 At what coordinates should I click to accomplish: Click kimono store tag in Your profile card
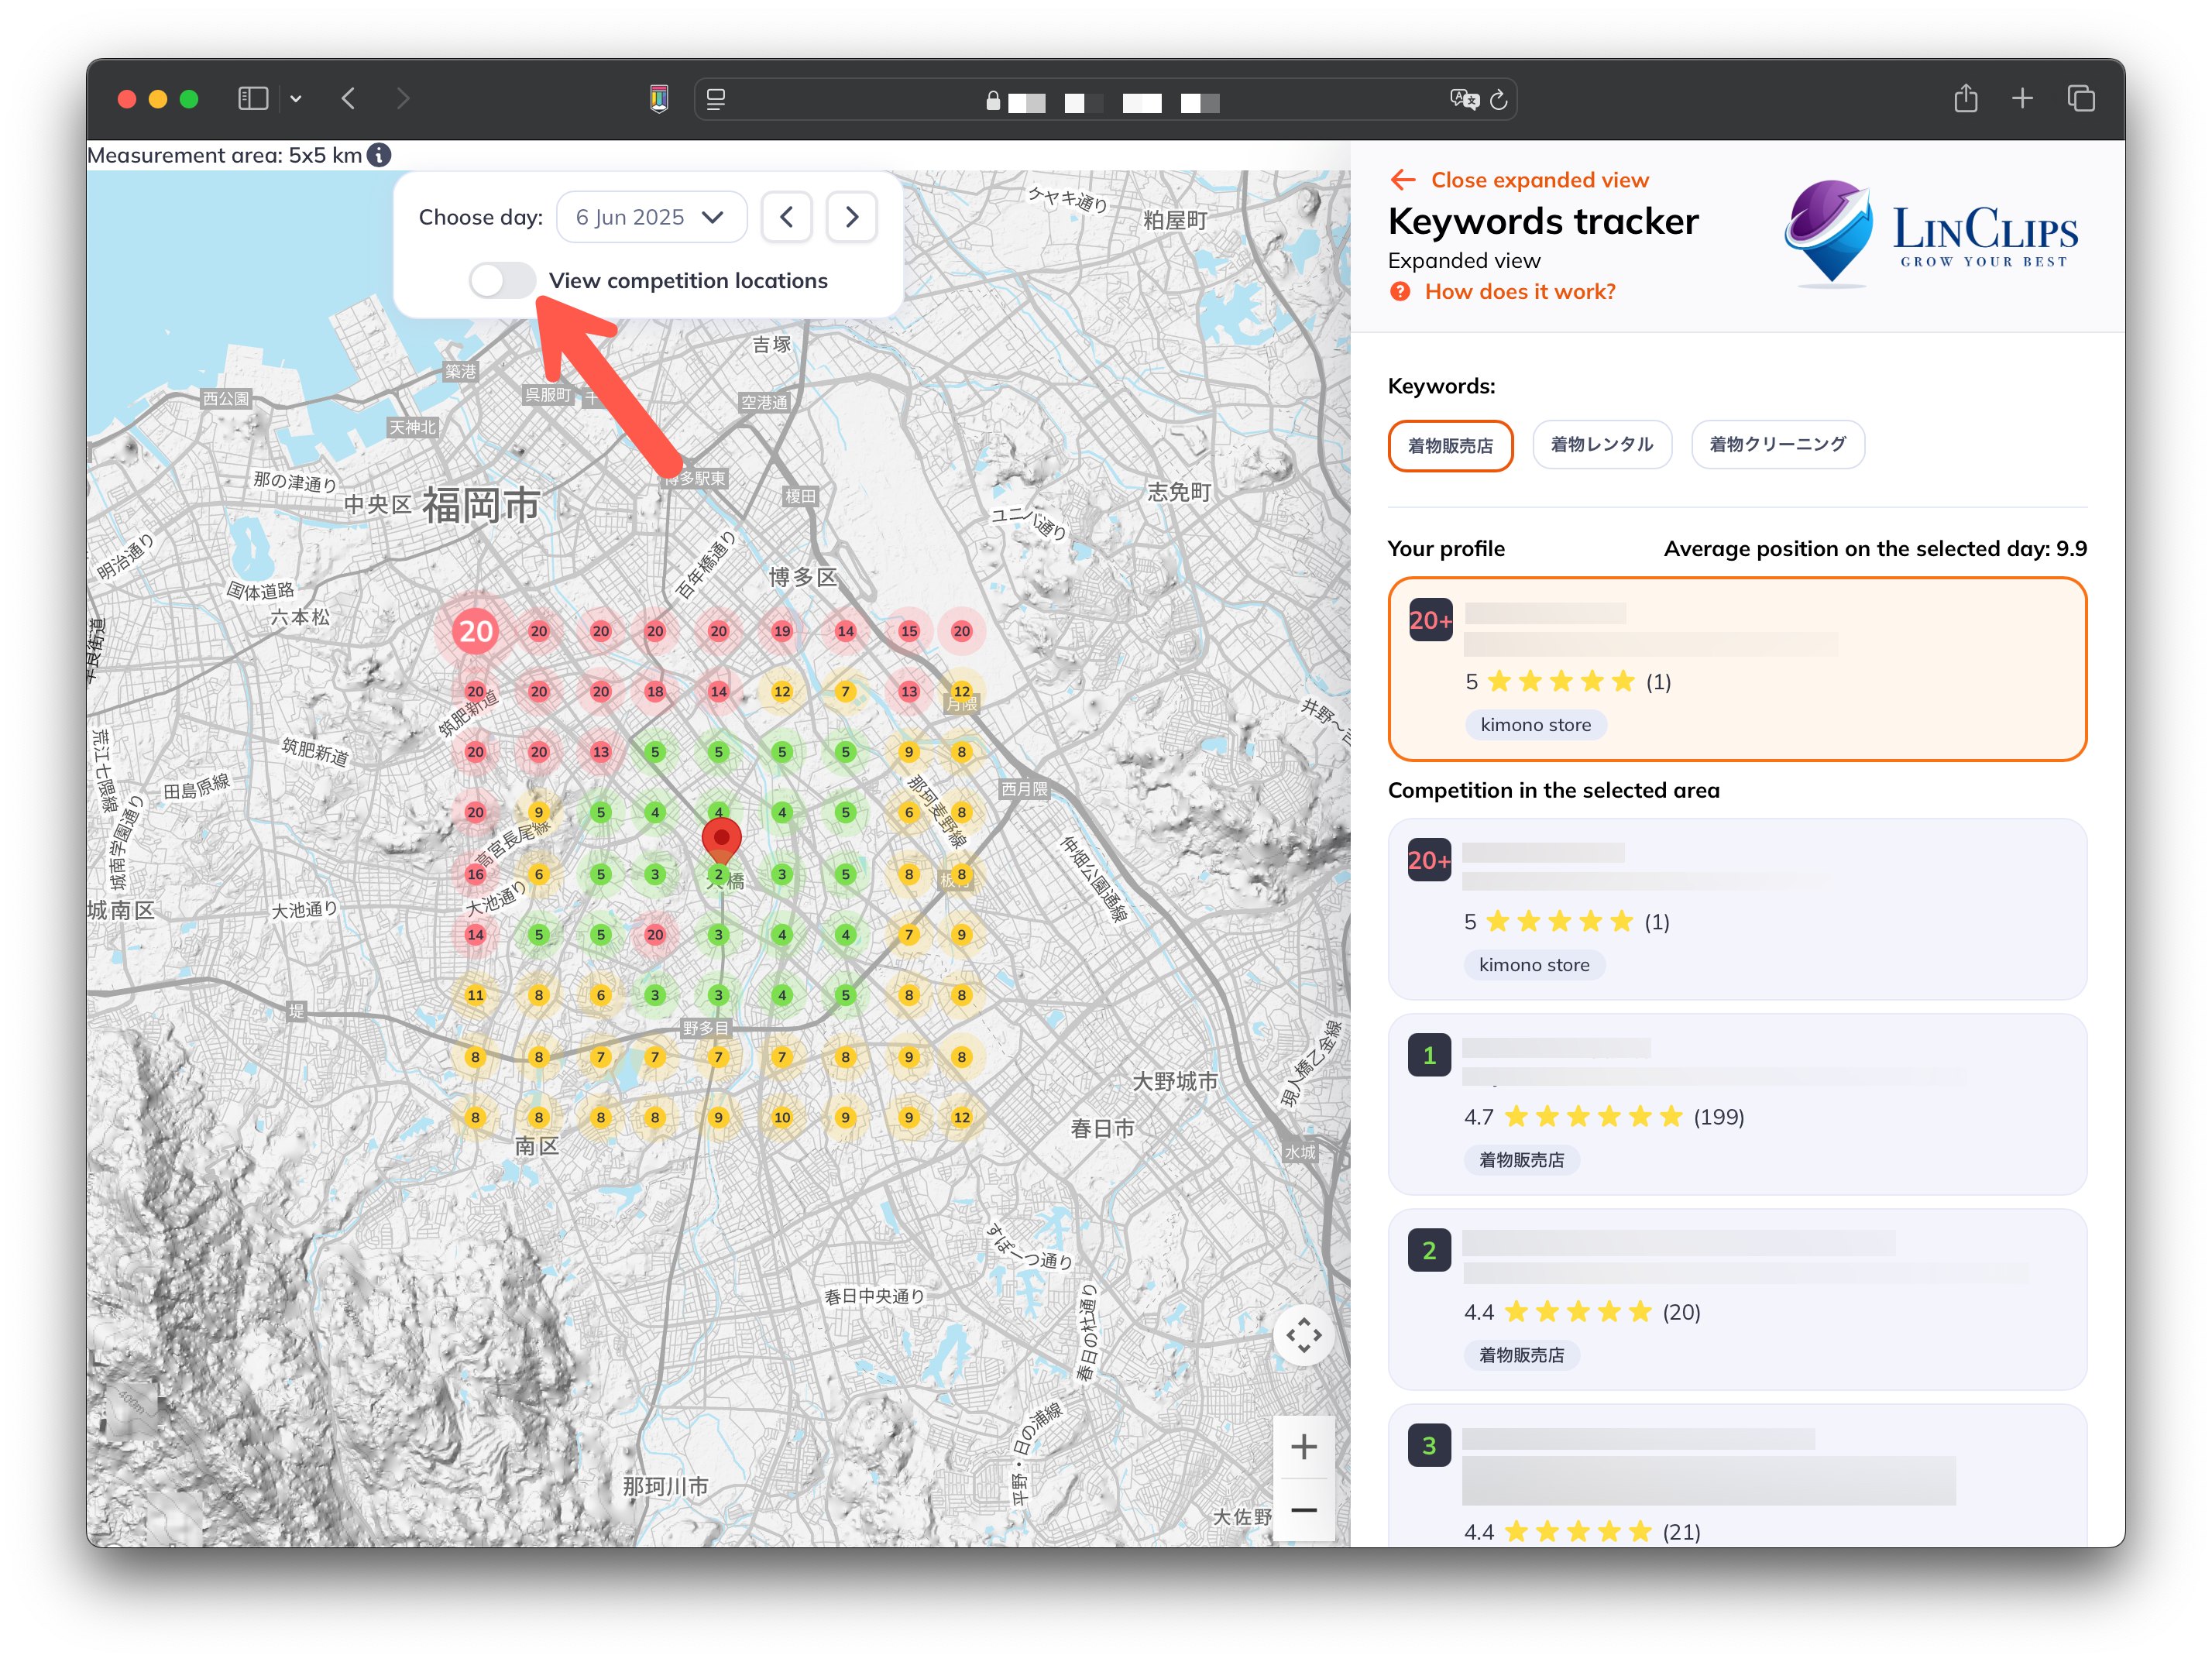1535,725
